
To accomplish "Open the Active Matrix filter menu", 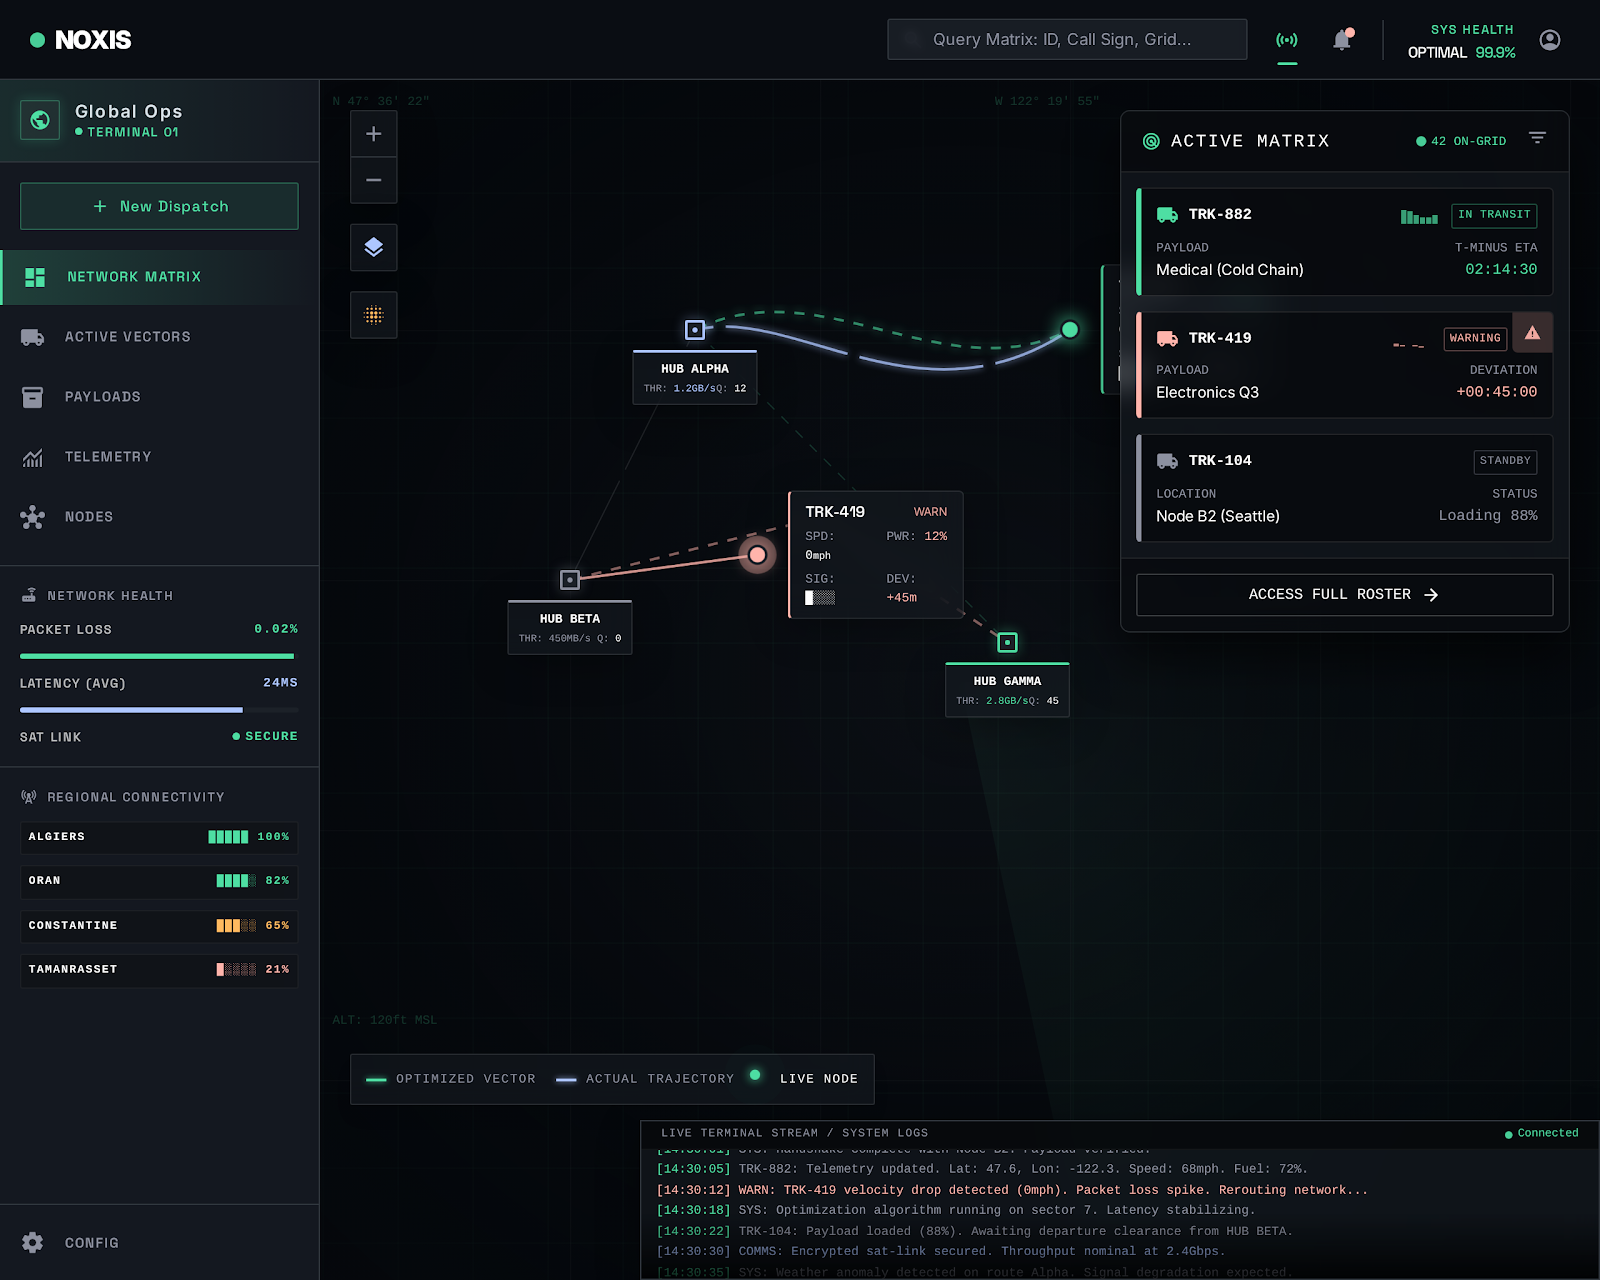I will click(x=1537, y=139).
